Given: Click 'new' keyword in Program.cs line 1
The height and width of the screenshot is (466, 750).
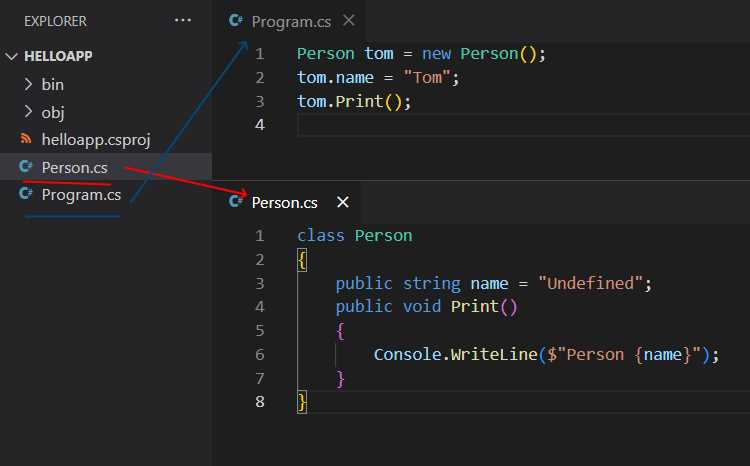Looking at the screenshot, I should pos(436,54).
